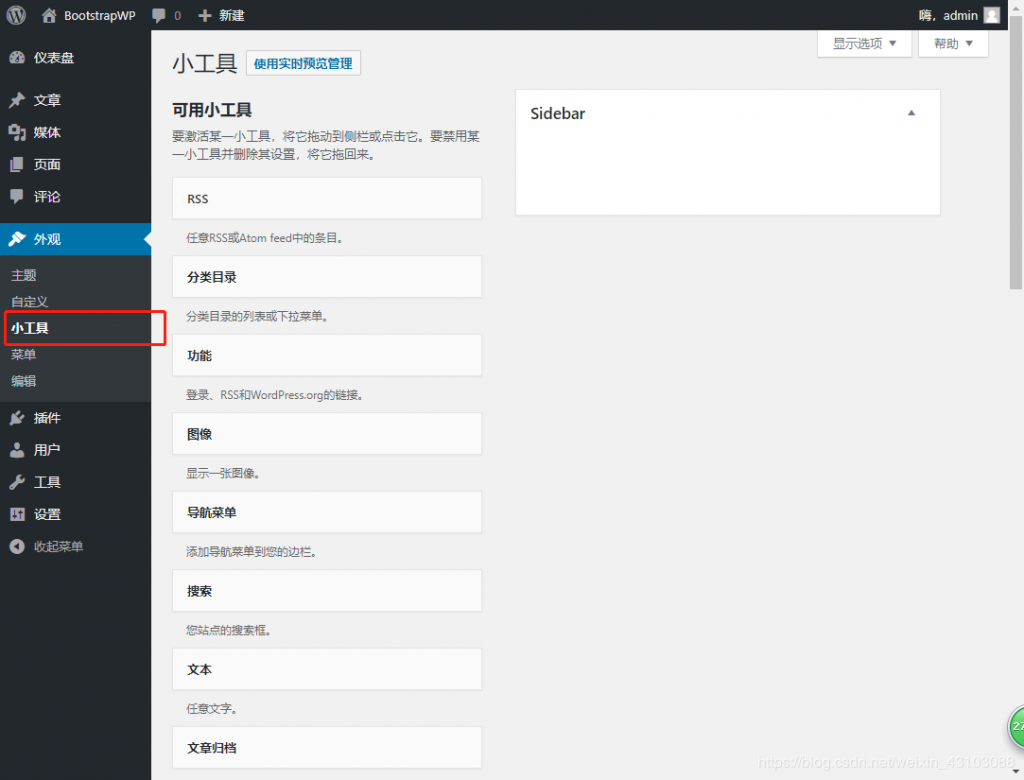Collapse the Sidebar widget area arrow
The image size is (1024, 780).
[x=911, y=113]
